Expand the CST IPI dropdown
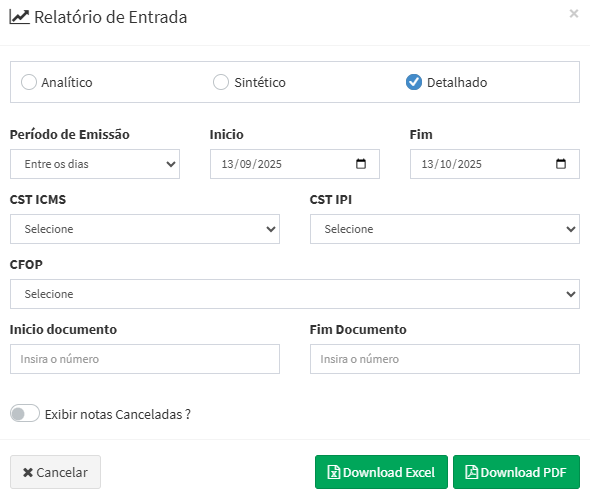Image resolution: width=590 pixels, height=495 pixels. (445, 229)
